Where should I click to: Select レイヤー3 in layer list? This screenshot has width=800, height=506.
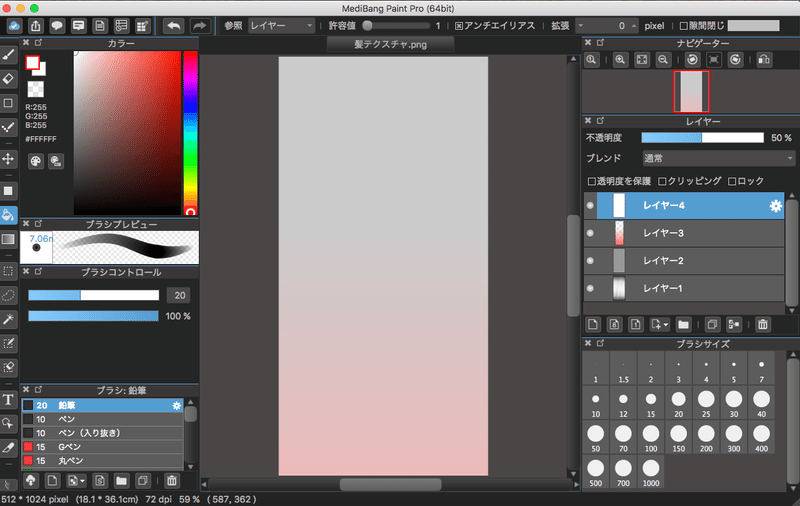pyautogui.click(x=684, y=233)
